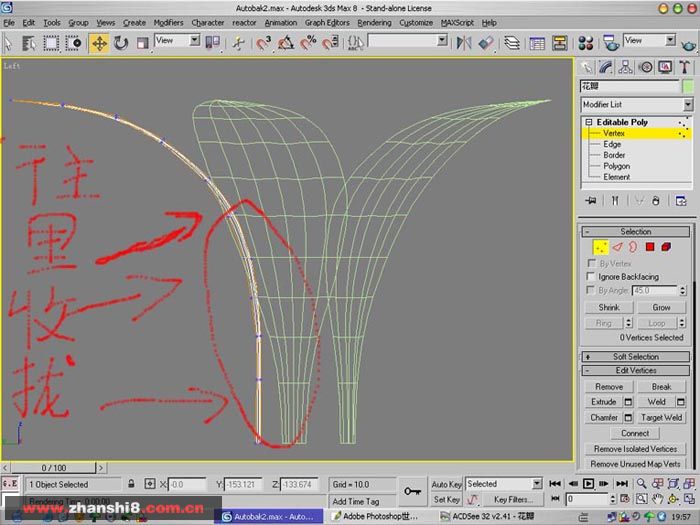
Task: Select the Move tool in the main toolbar
Action: click(x=99, y=43)
